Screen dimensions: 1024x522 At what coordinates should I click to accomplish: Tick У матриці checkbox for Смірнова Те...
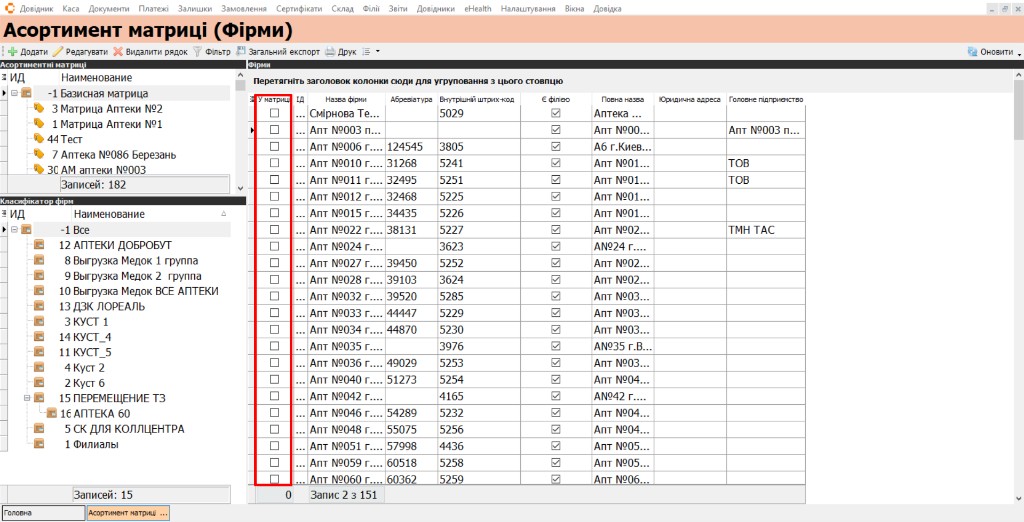point(274,113)
